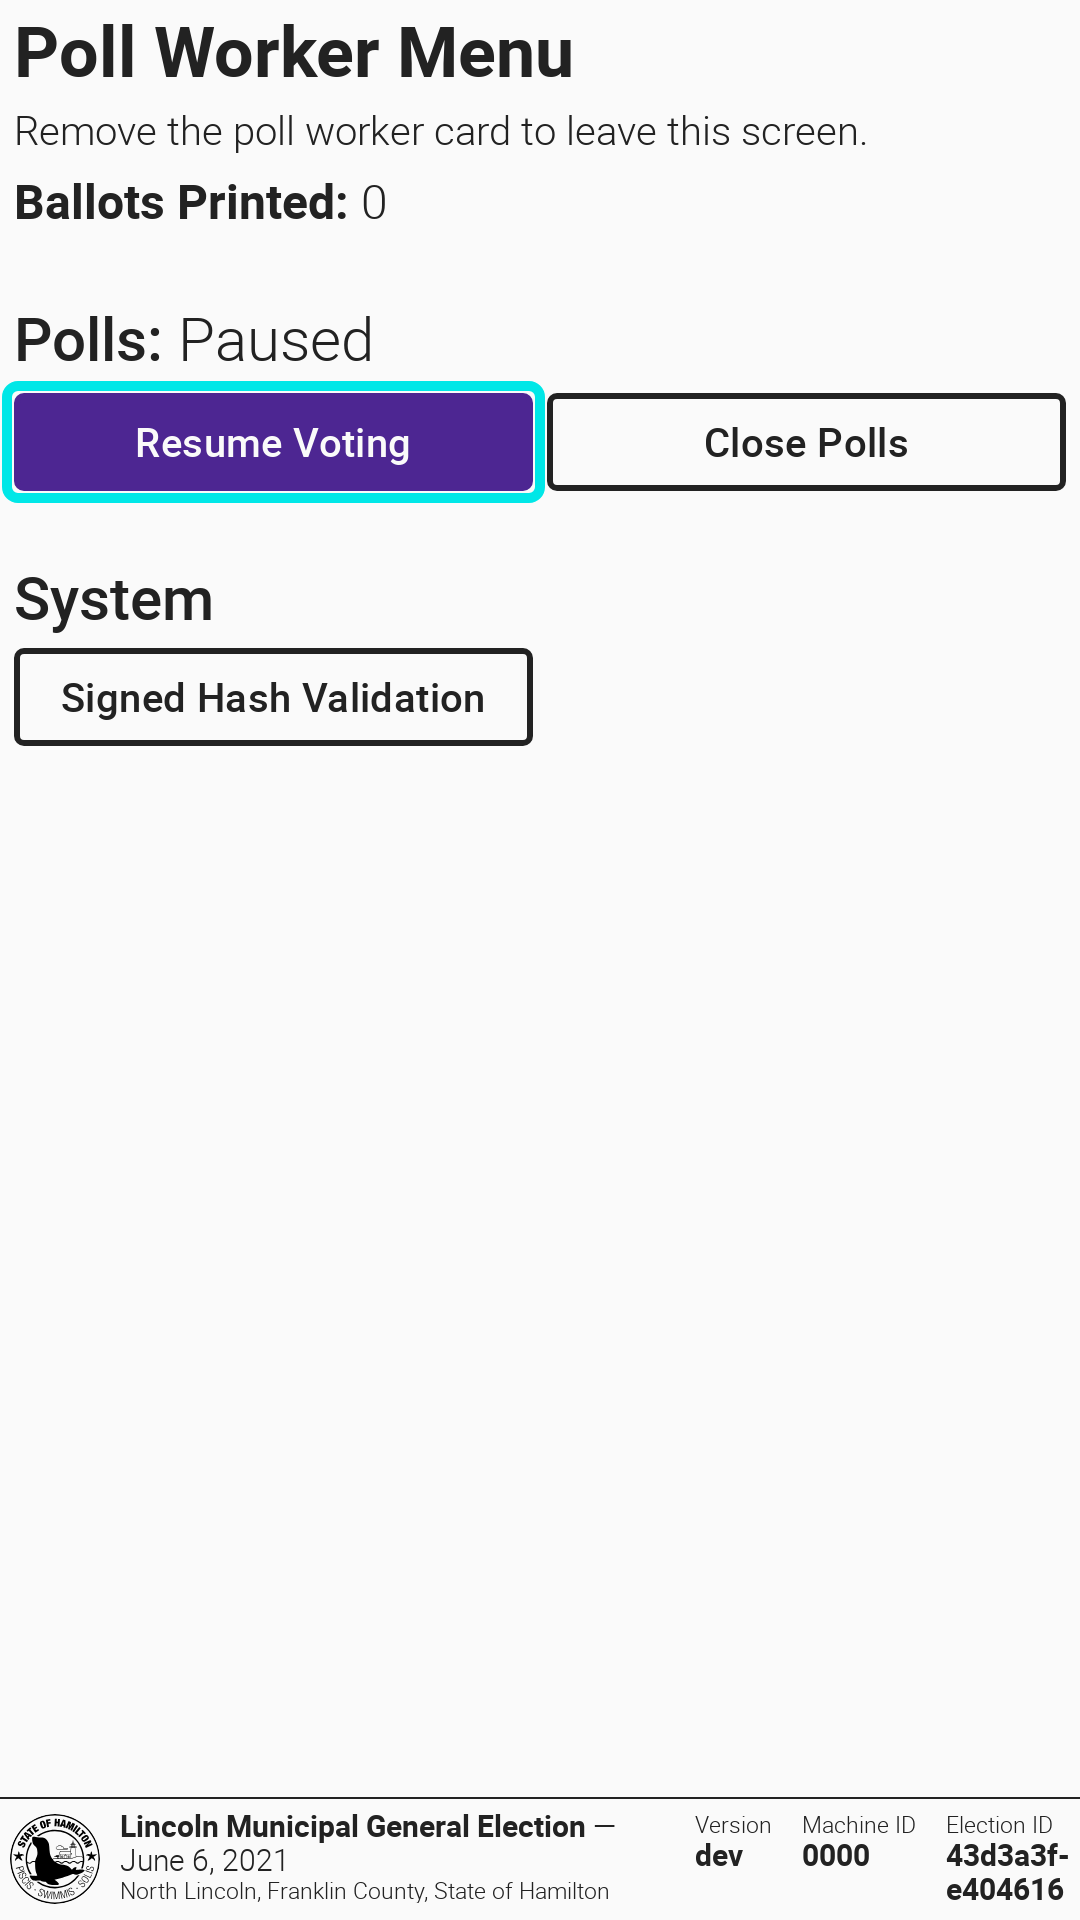Click the Ballots Printed label
1080x1920 pixels.
[181, 203]
